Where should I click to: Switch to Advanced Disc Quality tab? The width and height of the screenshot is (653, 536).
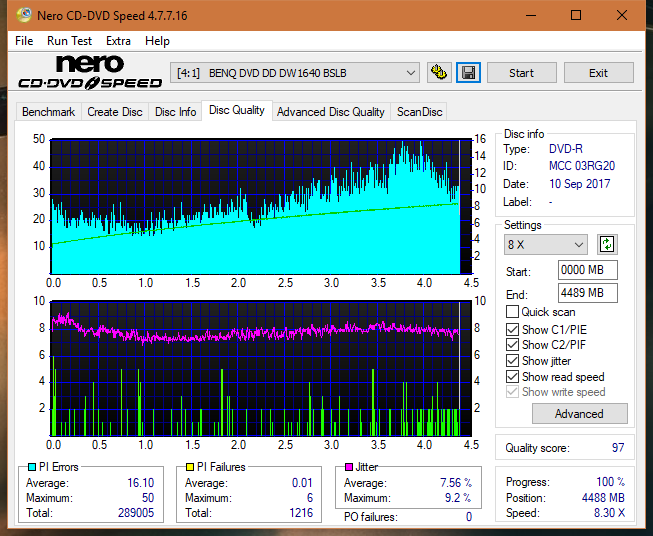click(331, 112)
